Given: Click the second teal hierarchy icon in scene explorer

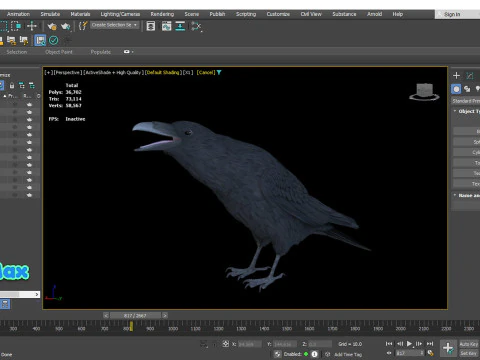Looking at the screenshot, I should coord(32,86).
